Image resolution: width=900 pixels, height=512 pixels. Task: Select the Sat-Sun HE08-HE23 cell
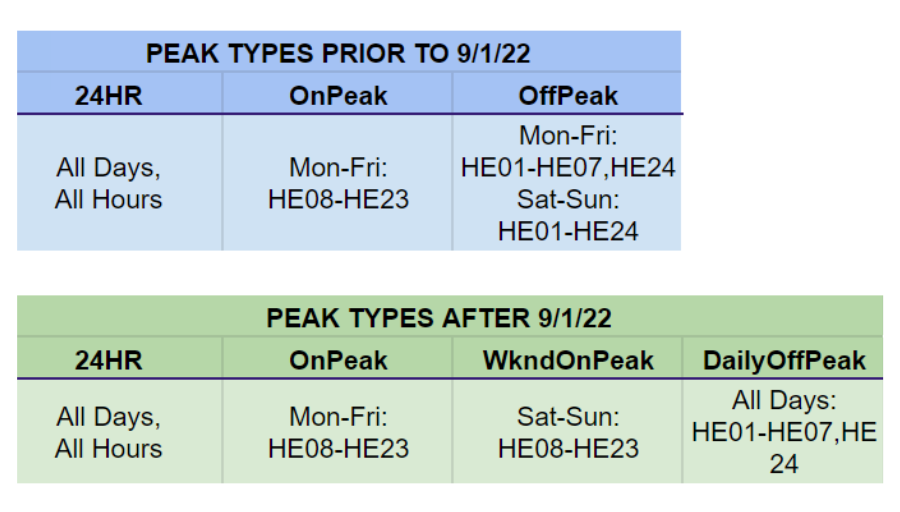pyautogui.click(x=568, y=432)
